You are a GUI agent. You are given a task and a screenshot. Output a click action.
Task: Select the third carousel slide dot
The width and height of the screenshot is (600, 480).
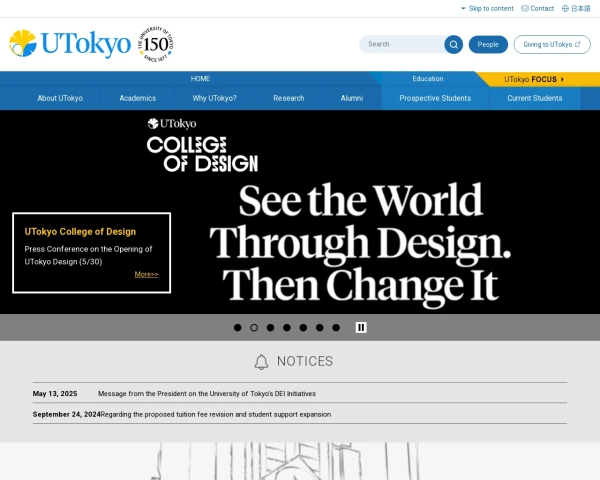pyautogui.click(x=270, y=328)
